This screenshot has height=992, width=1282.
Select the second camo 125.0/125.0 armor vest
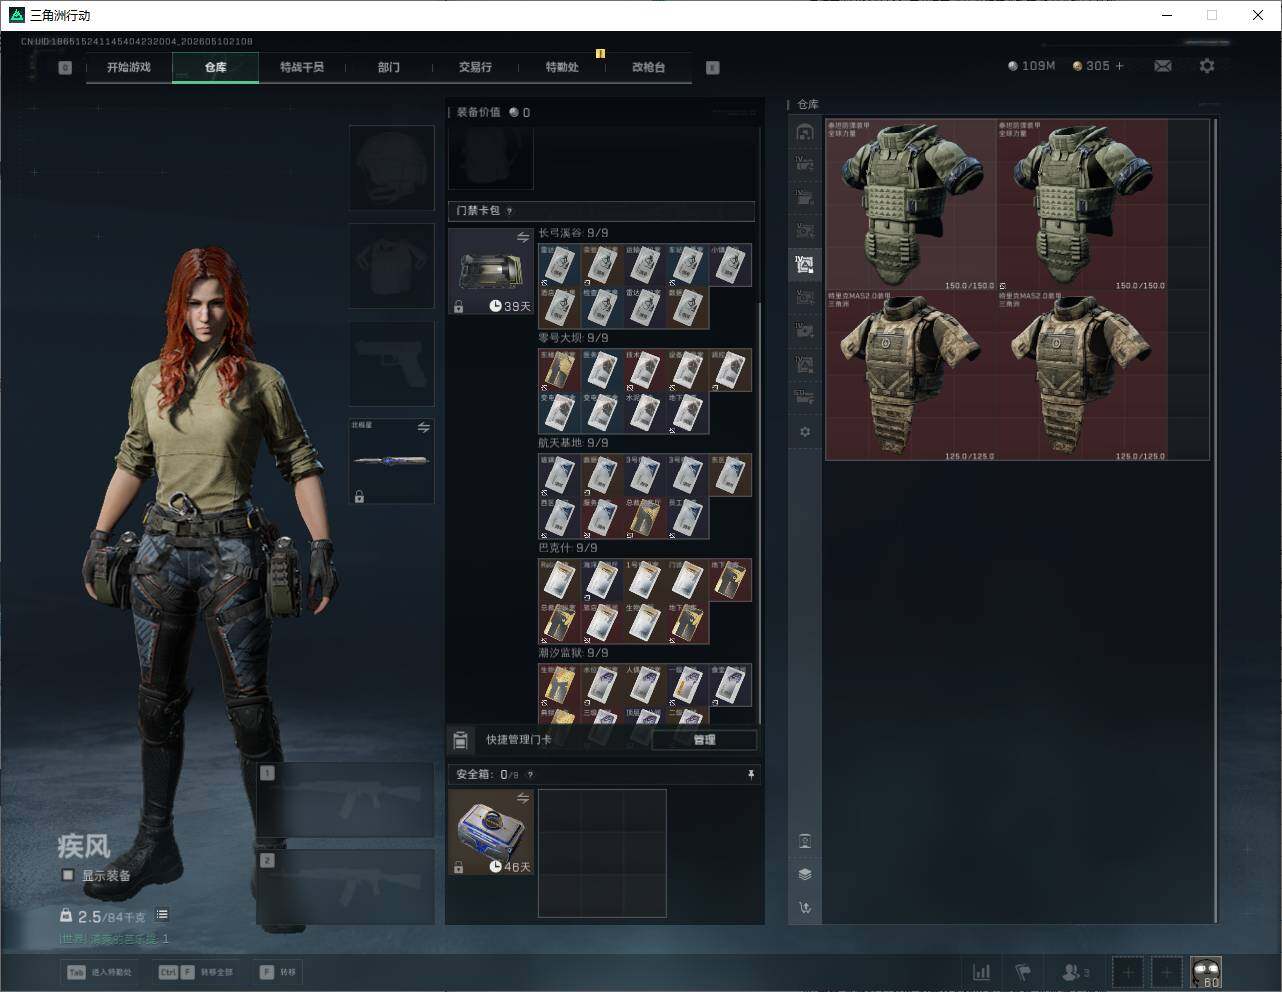click(x=1082, y=376)
